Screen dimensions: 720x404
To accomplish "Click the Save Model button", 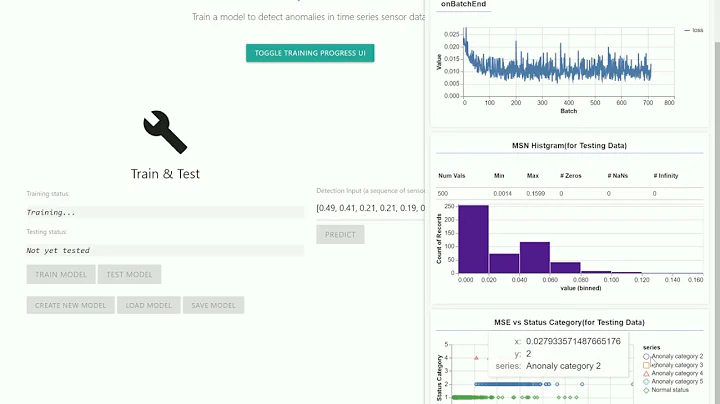I will click(x=214, y=305).
